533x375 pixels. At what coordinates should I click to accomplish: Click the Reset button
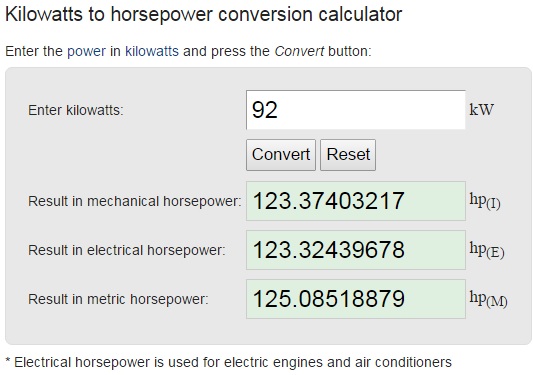pos(348,155)
